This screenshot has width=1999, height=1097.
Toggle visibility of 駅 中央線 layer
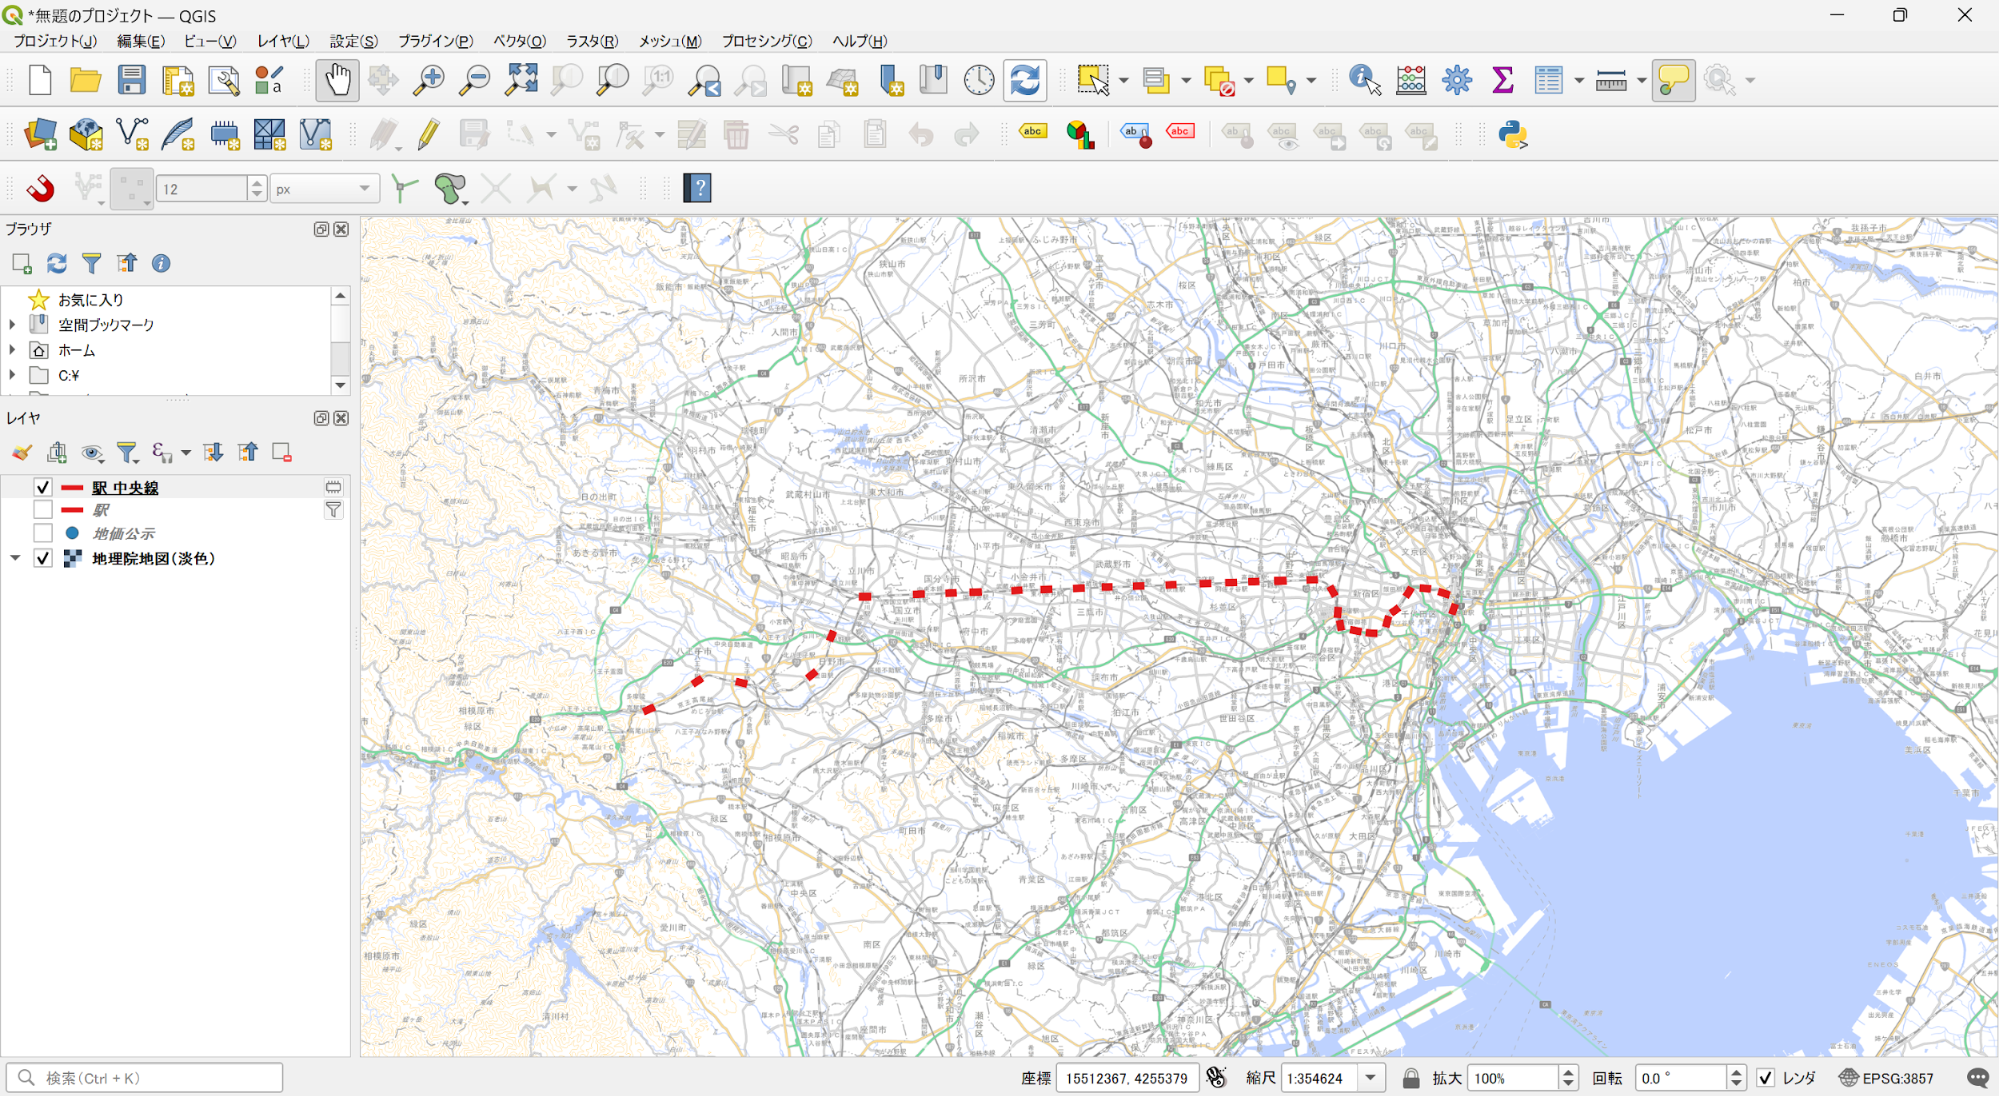[x=42, y=487]
